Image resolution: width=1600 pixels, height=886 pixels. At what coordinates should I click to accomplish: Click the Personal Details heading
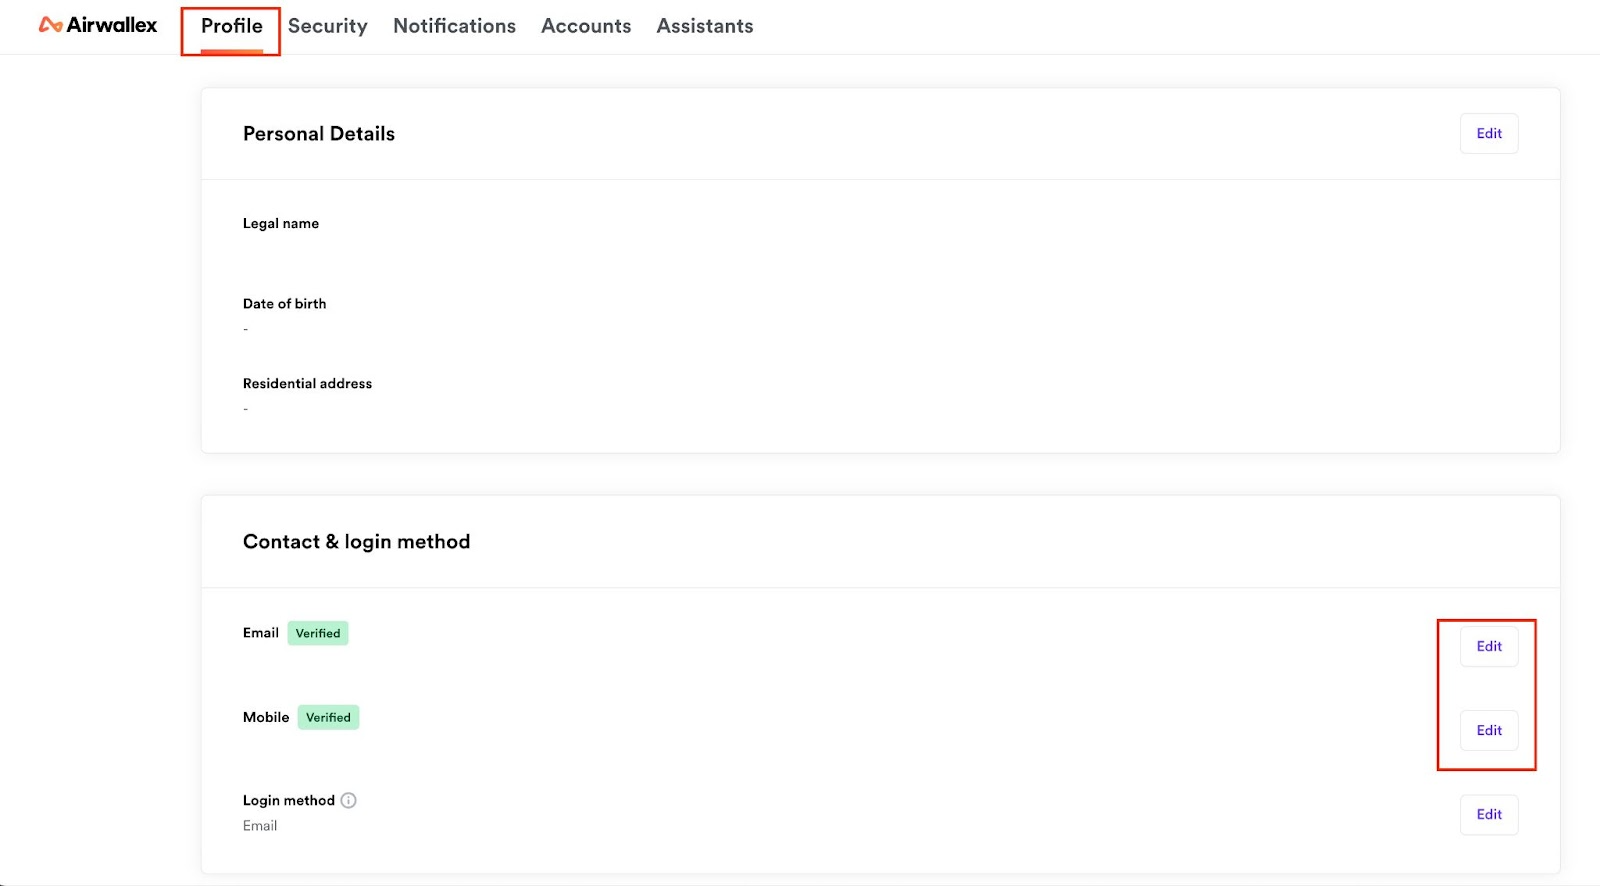click(x=318, y=134)
